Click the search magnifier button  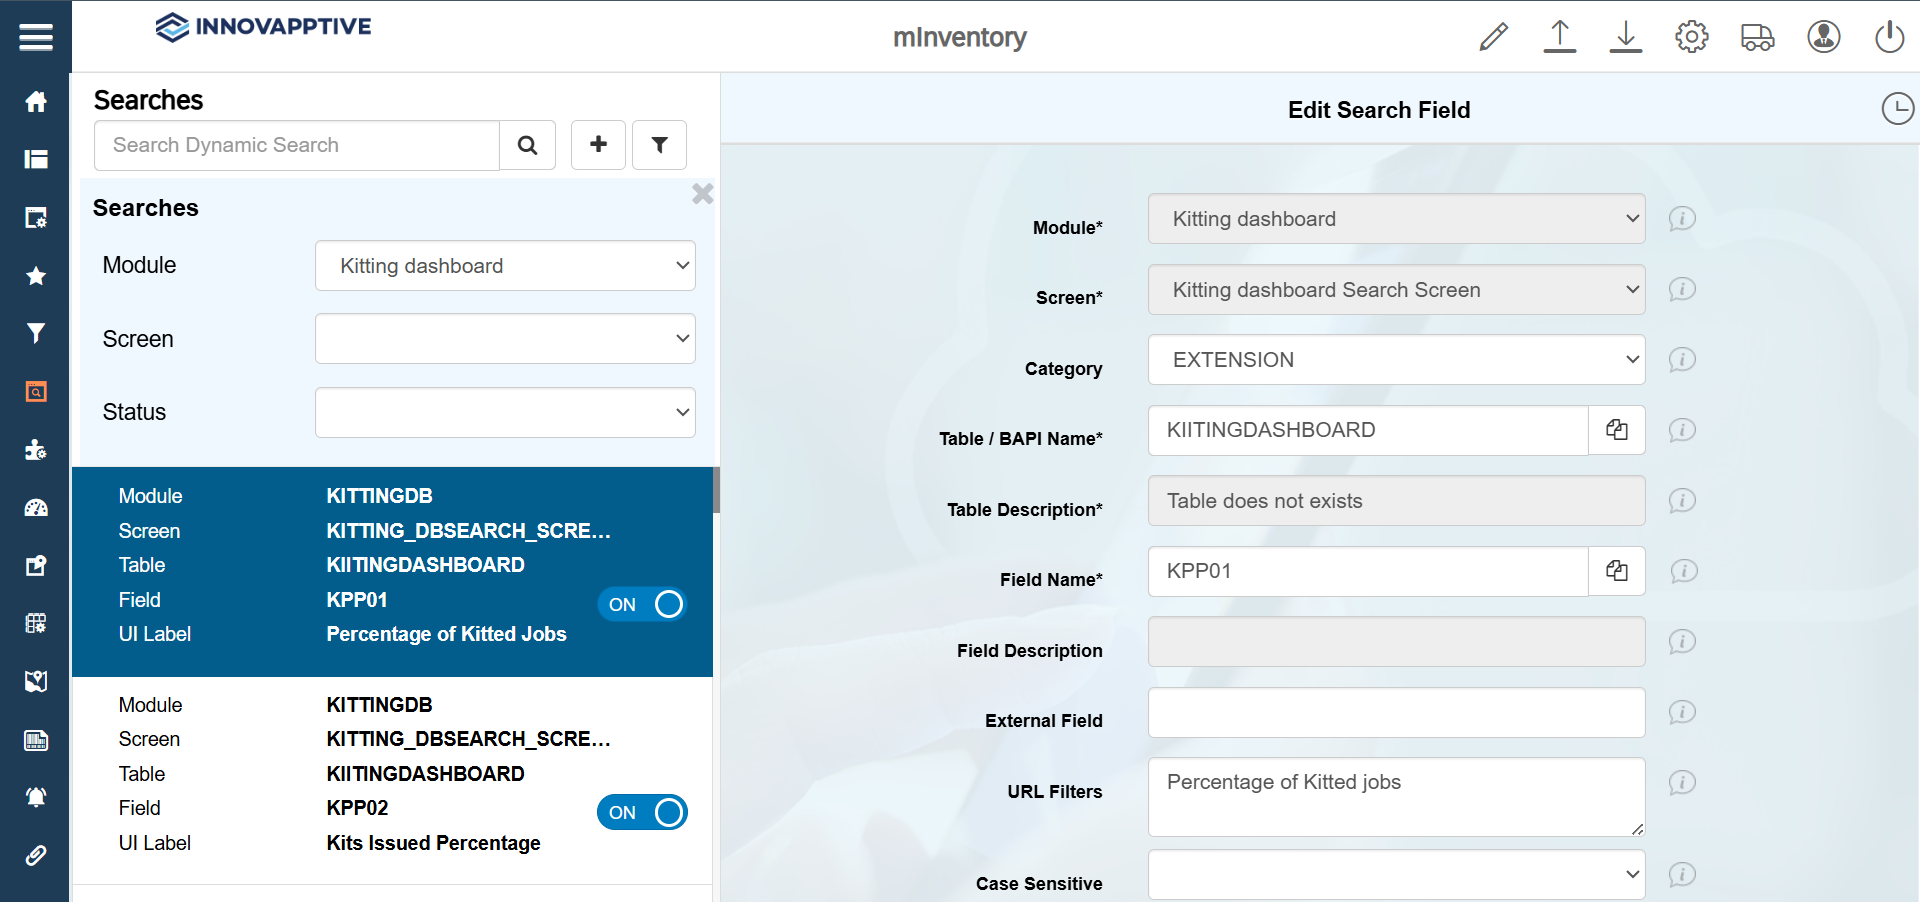coord(527,146)
